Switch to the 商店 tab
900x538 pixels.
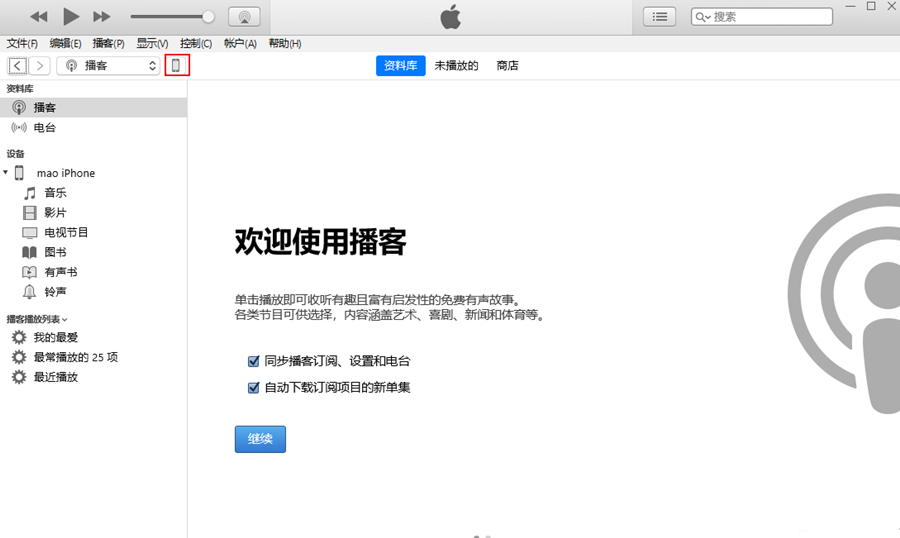coord(507,65)
